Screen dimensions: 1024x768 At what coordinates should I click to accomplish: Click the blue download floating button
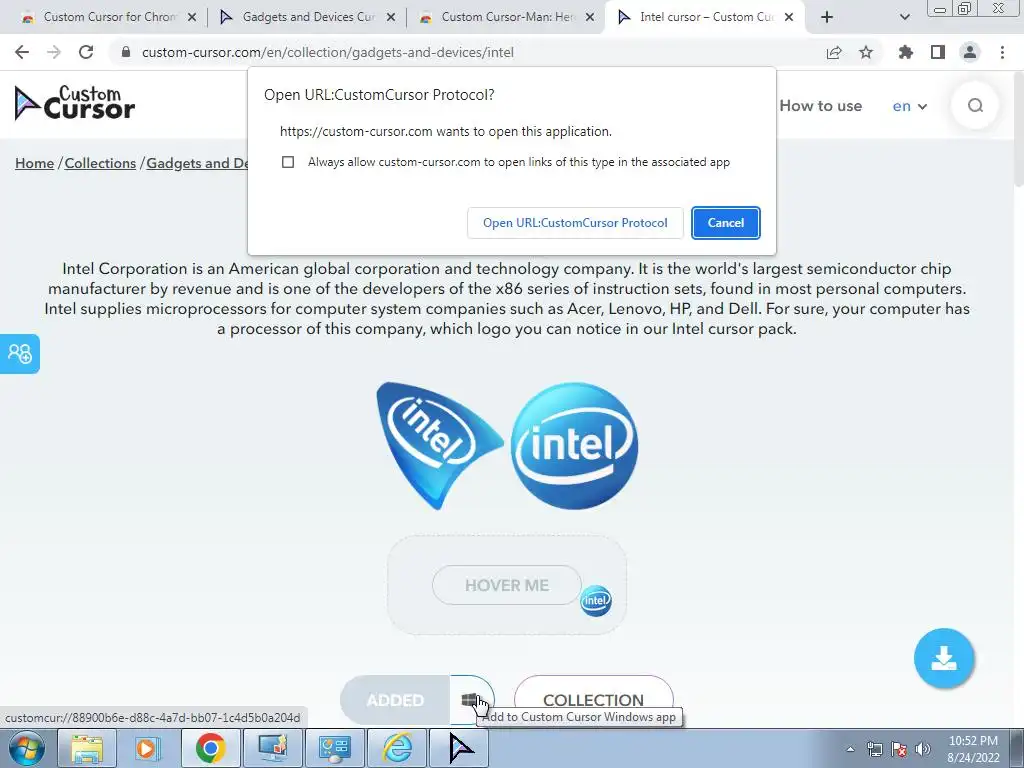[944, 658]
